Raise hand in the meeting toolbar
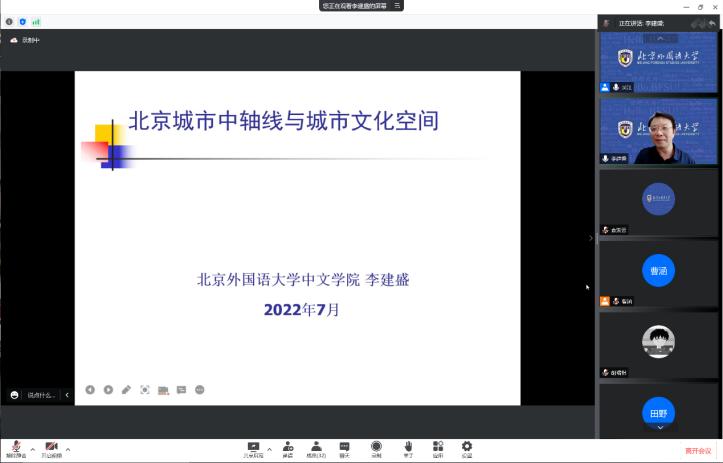This screenshot has height=463, width=723. pyautogui.click(x=408, y=447)
